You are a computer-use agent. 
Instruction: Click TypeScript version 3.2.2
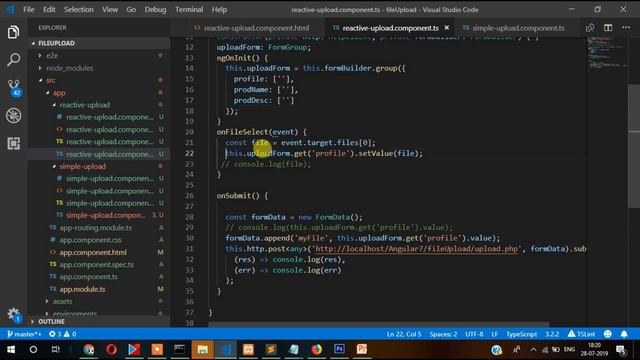(x=552, y=334)
